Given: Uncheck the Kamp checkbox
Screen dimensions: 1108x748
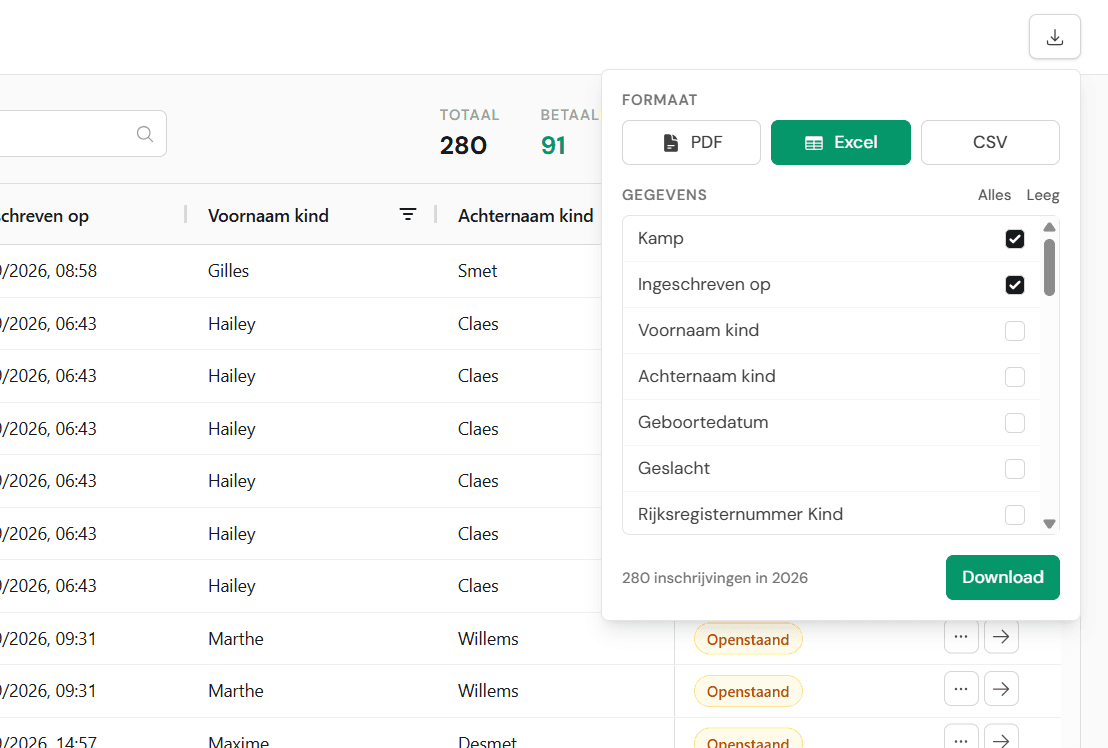Looking at the screenshot, I should click(1015, 239).
